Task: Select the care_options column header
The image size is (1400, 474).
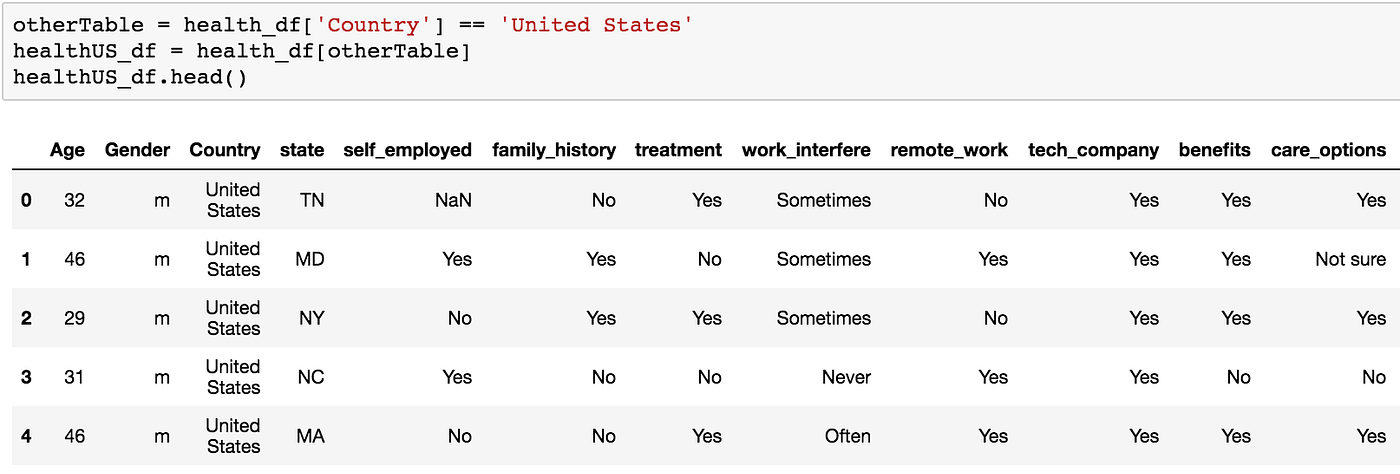Action: 1328,150
